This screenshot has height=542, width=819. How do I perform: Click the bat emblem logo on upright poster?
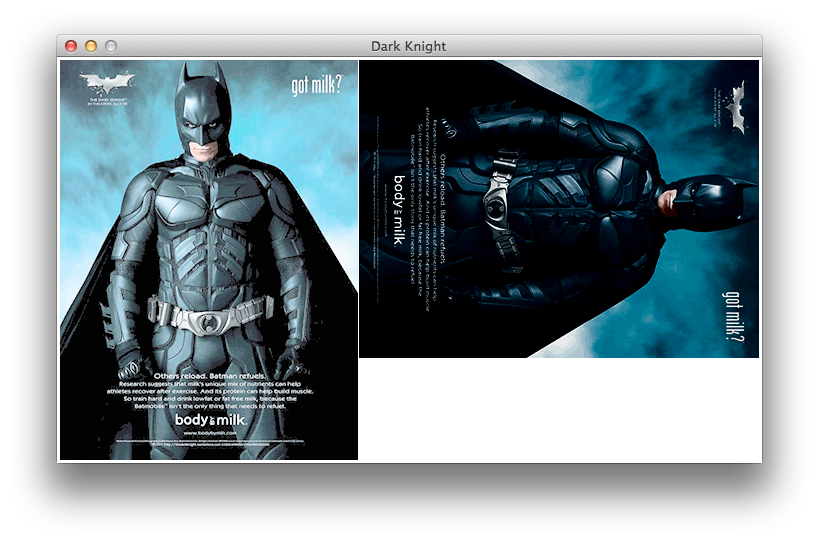coord(108,84)
